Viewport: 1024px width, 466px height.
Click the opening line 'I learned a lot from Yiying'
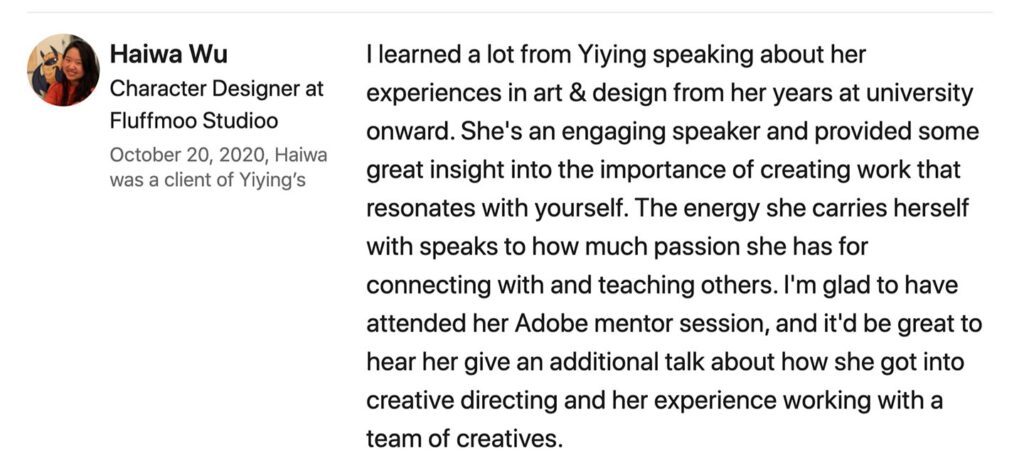507,55
